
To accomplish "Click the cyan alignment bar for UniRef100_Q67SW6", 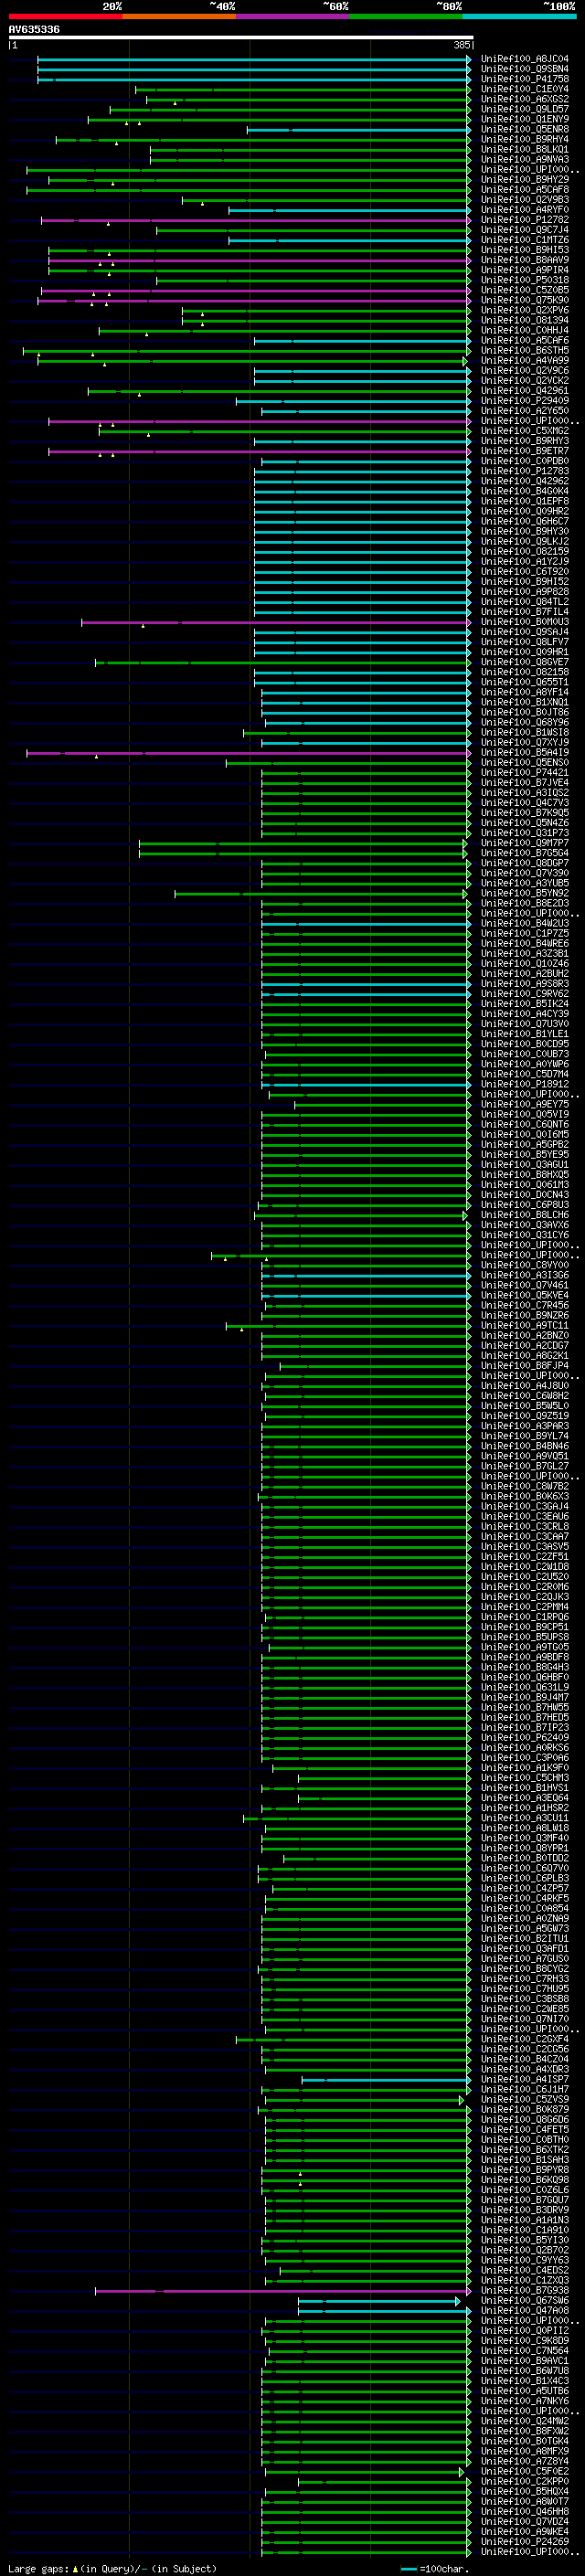I will (x=380, y=2301).
